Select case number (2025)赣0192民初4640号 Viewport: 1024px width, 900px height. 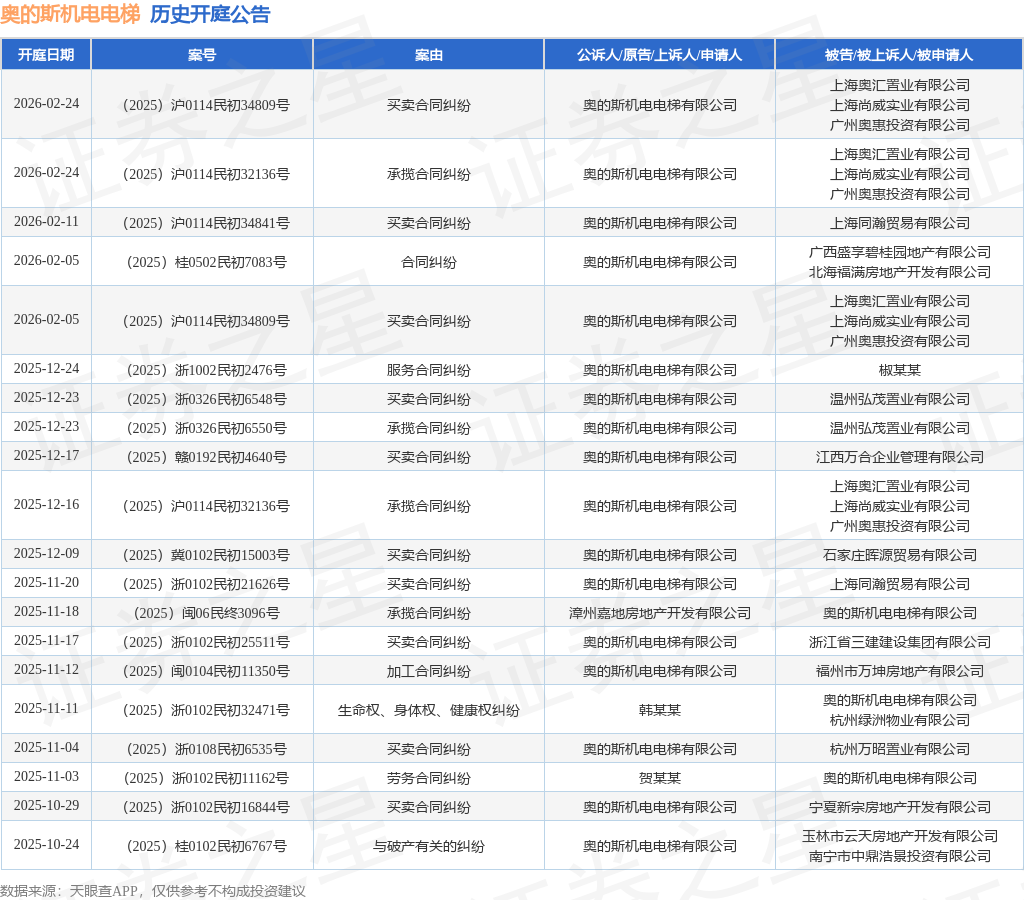[x=206, y=457]
